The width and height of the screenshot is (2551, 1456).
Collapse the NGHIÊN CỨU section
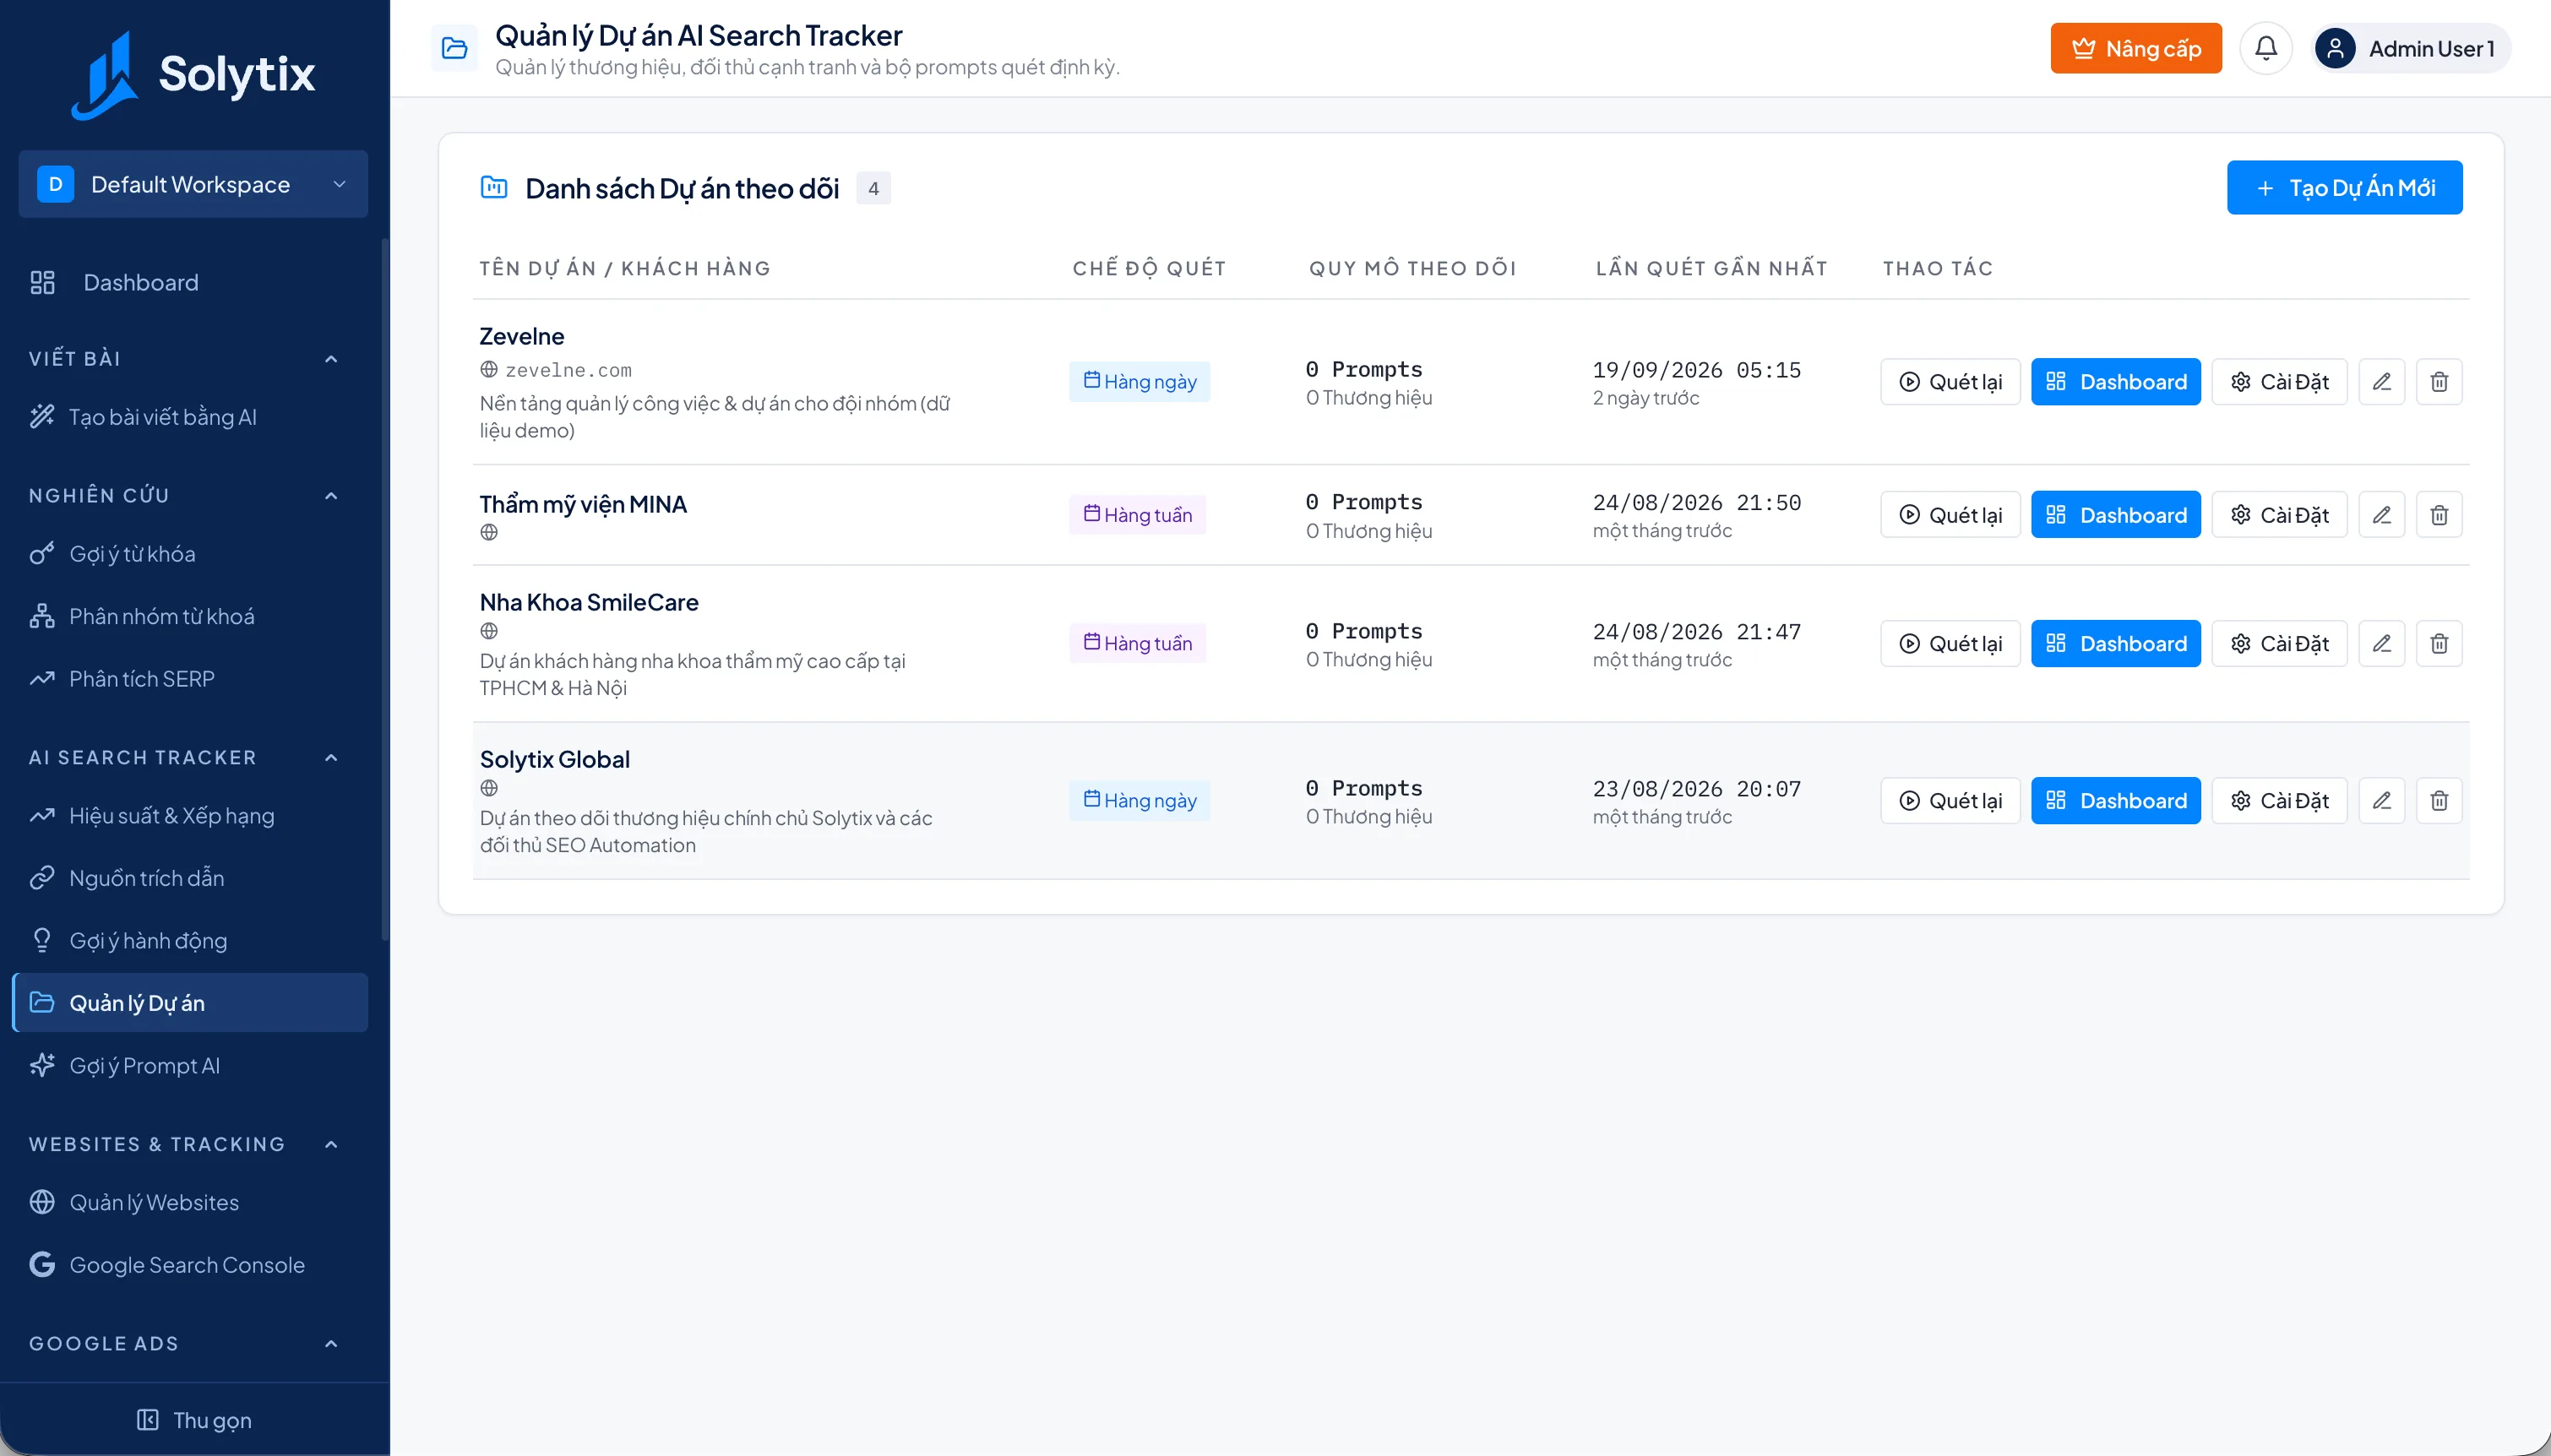[x=331, y=496]
